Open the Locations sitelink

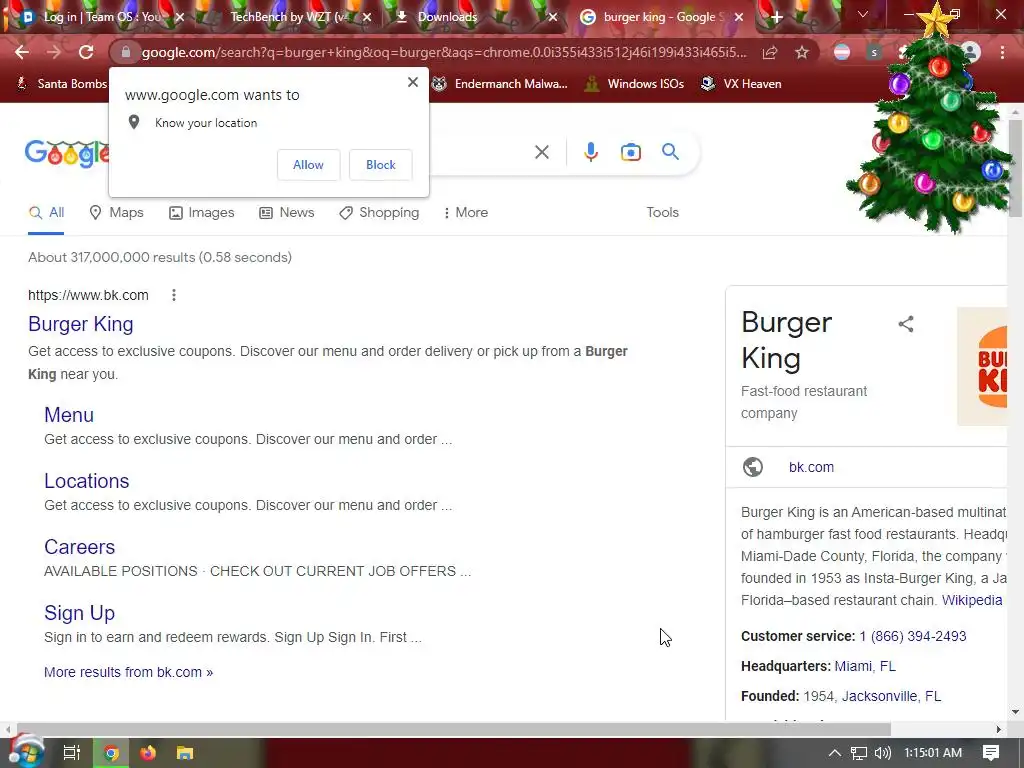pyautogui.click(x=86, y=481)
